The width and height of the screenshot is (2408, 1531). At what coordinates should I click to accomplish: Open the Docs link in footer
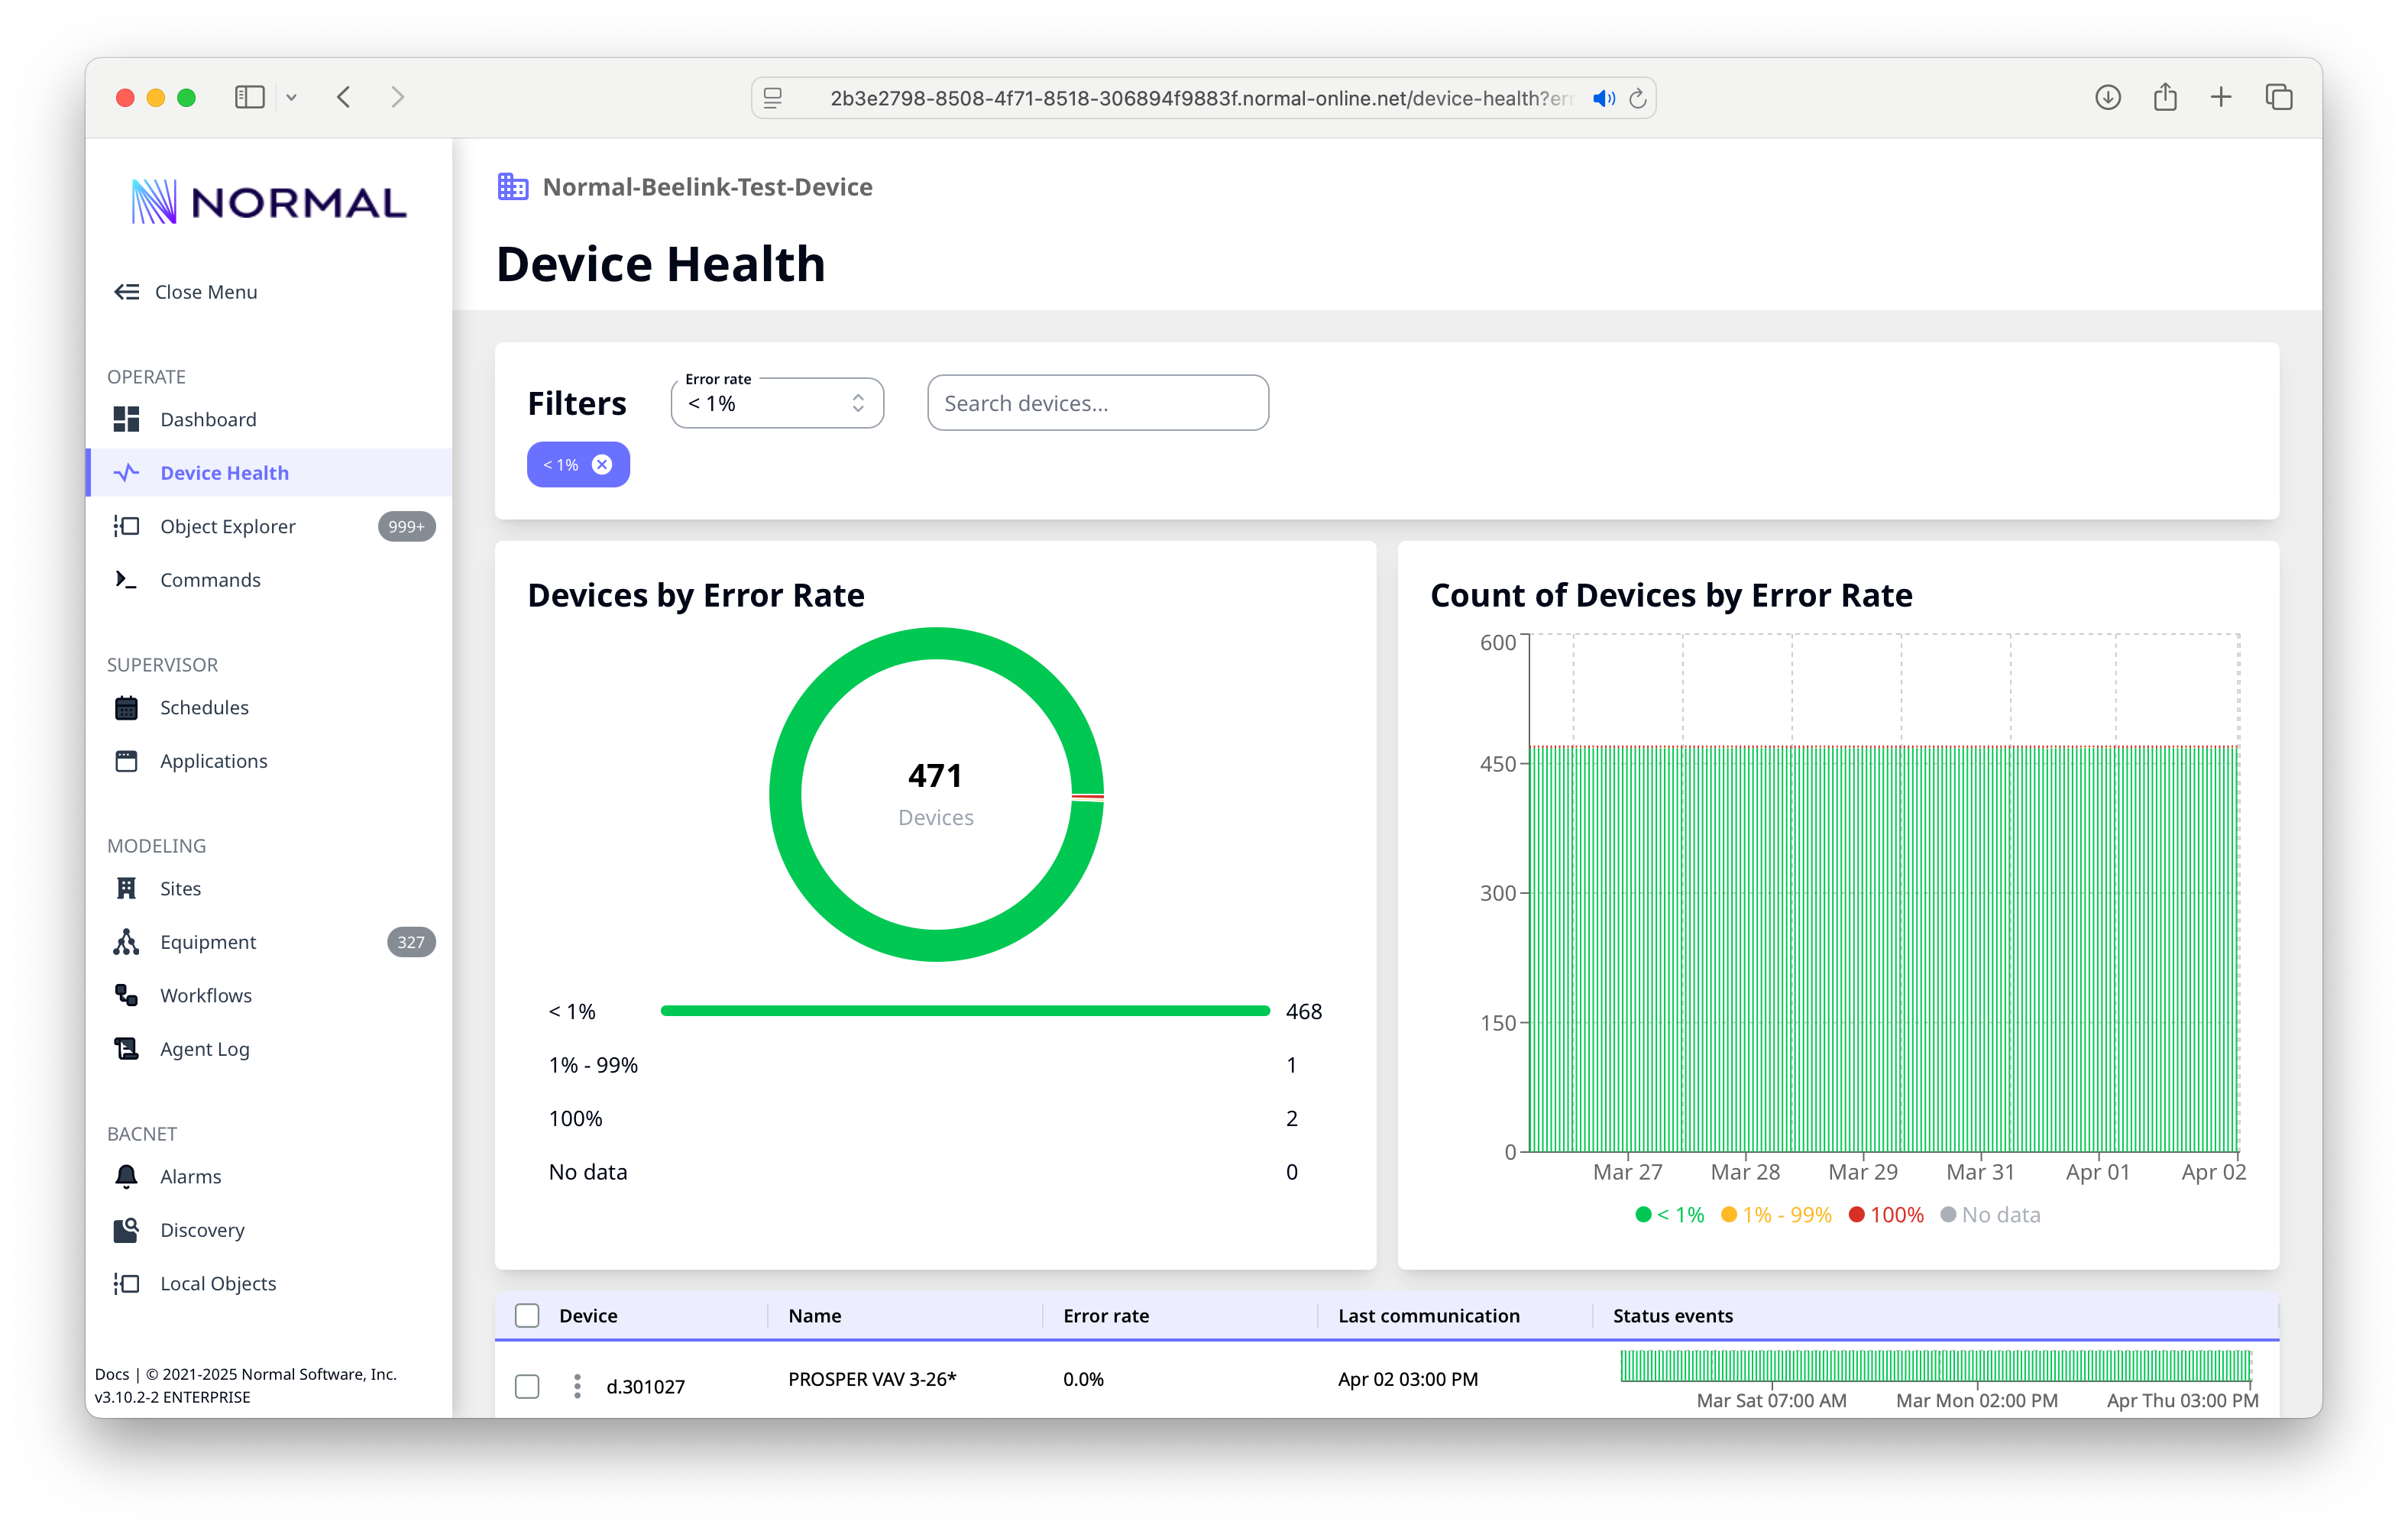[112, 1374]
